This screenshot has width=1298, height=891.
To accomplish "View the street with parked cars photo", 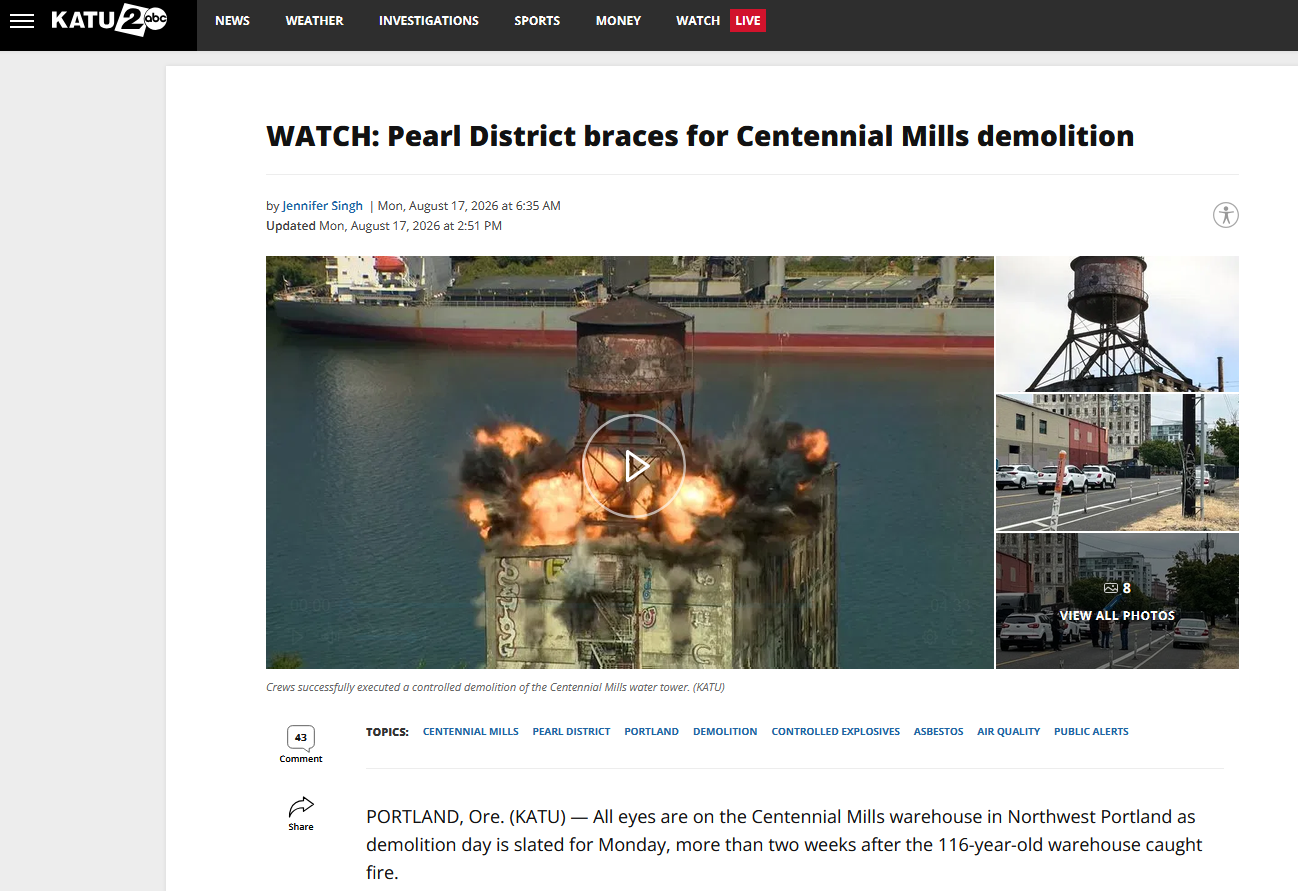I will (1117, 462).
